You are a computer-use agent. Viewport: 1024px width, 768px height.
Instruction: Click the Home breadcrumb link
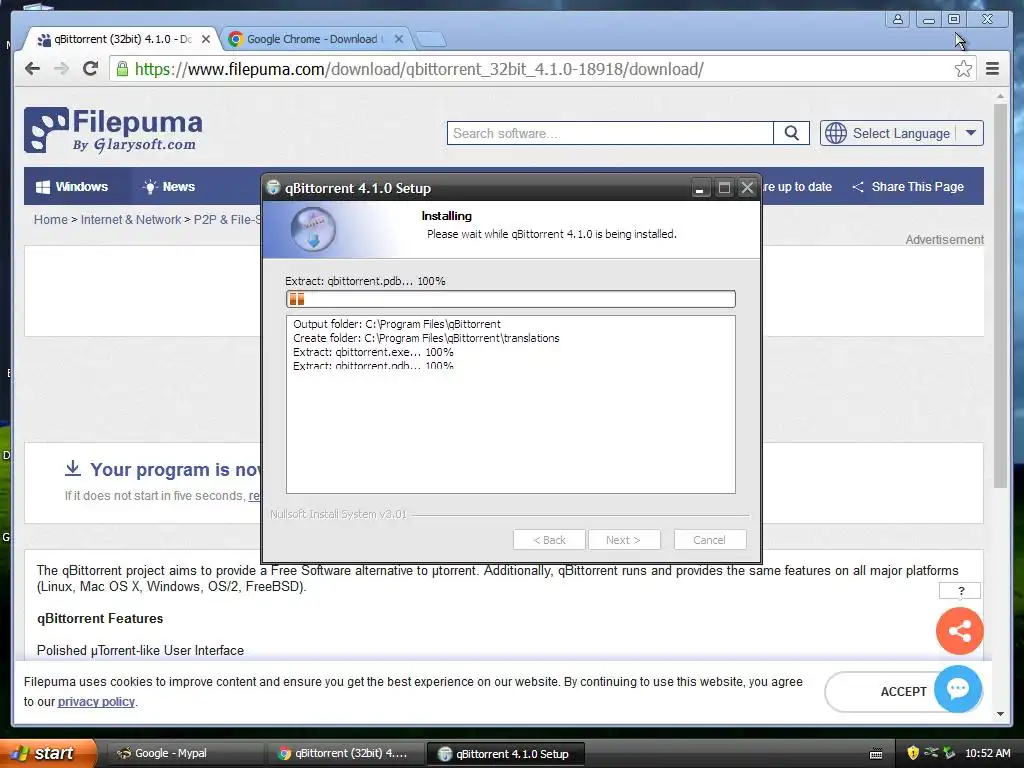click(50, 219)
